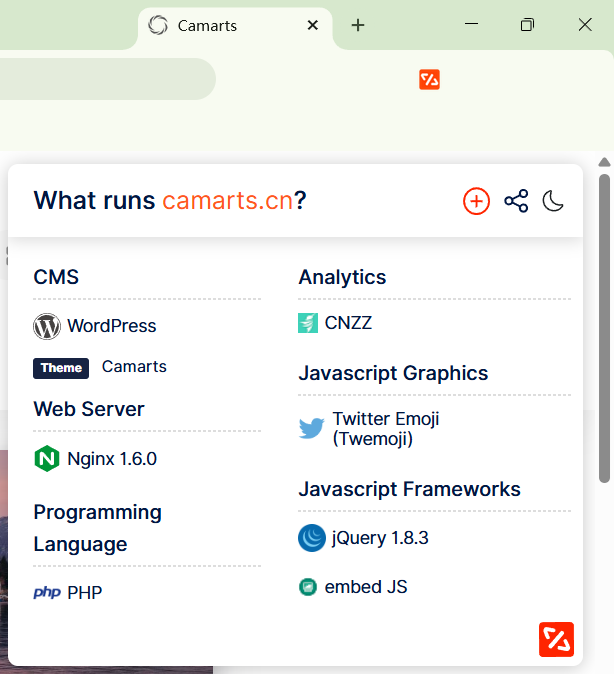
Task: Click the WhatRuns logo at popup bottom
Action: [556, 639]
